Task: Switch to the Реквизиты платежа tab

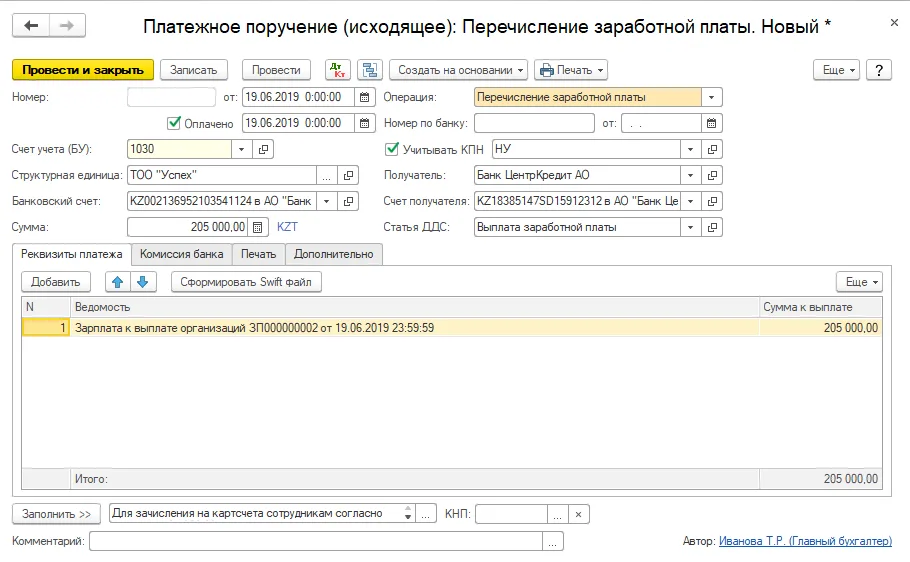Action: [72, 254]
